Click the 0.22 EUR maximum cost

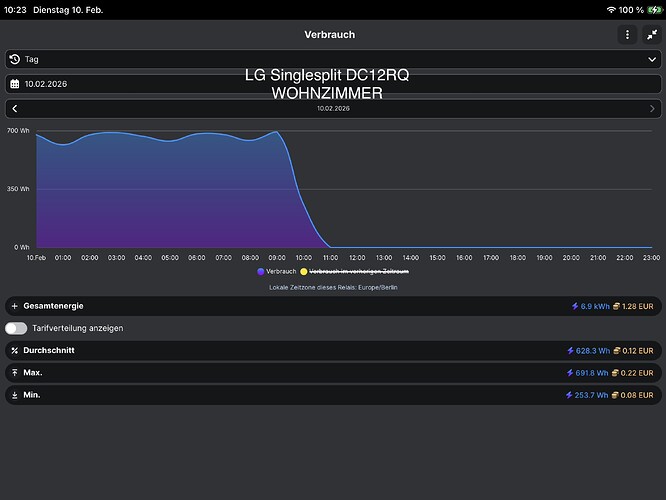(x=637, y=373)
